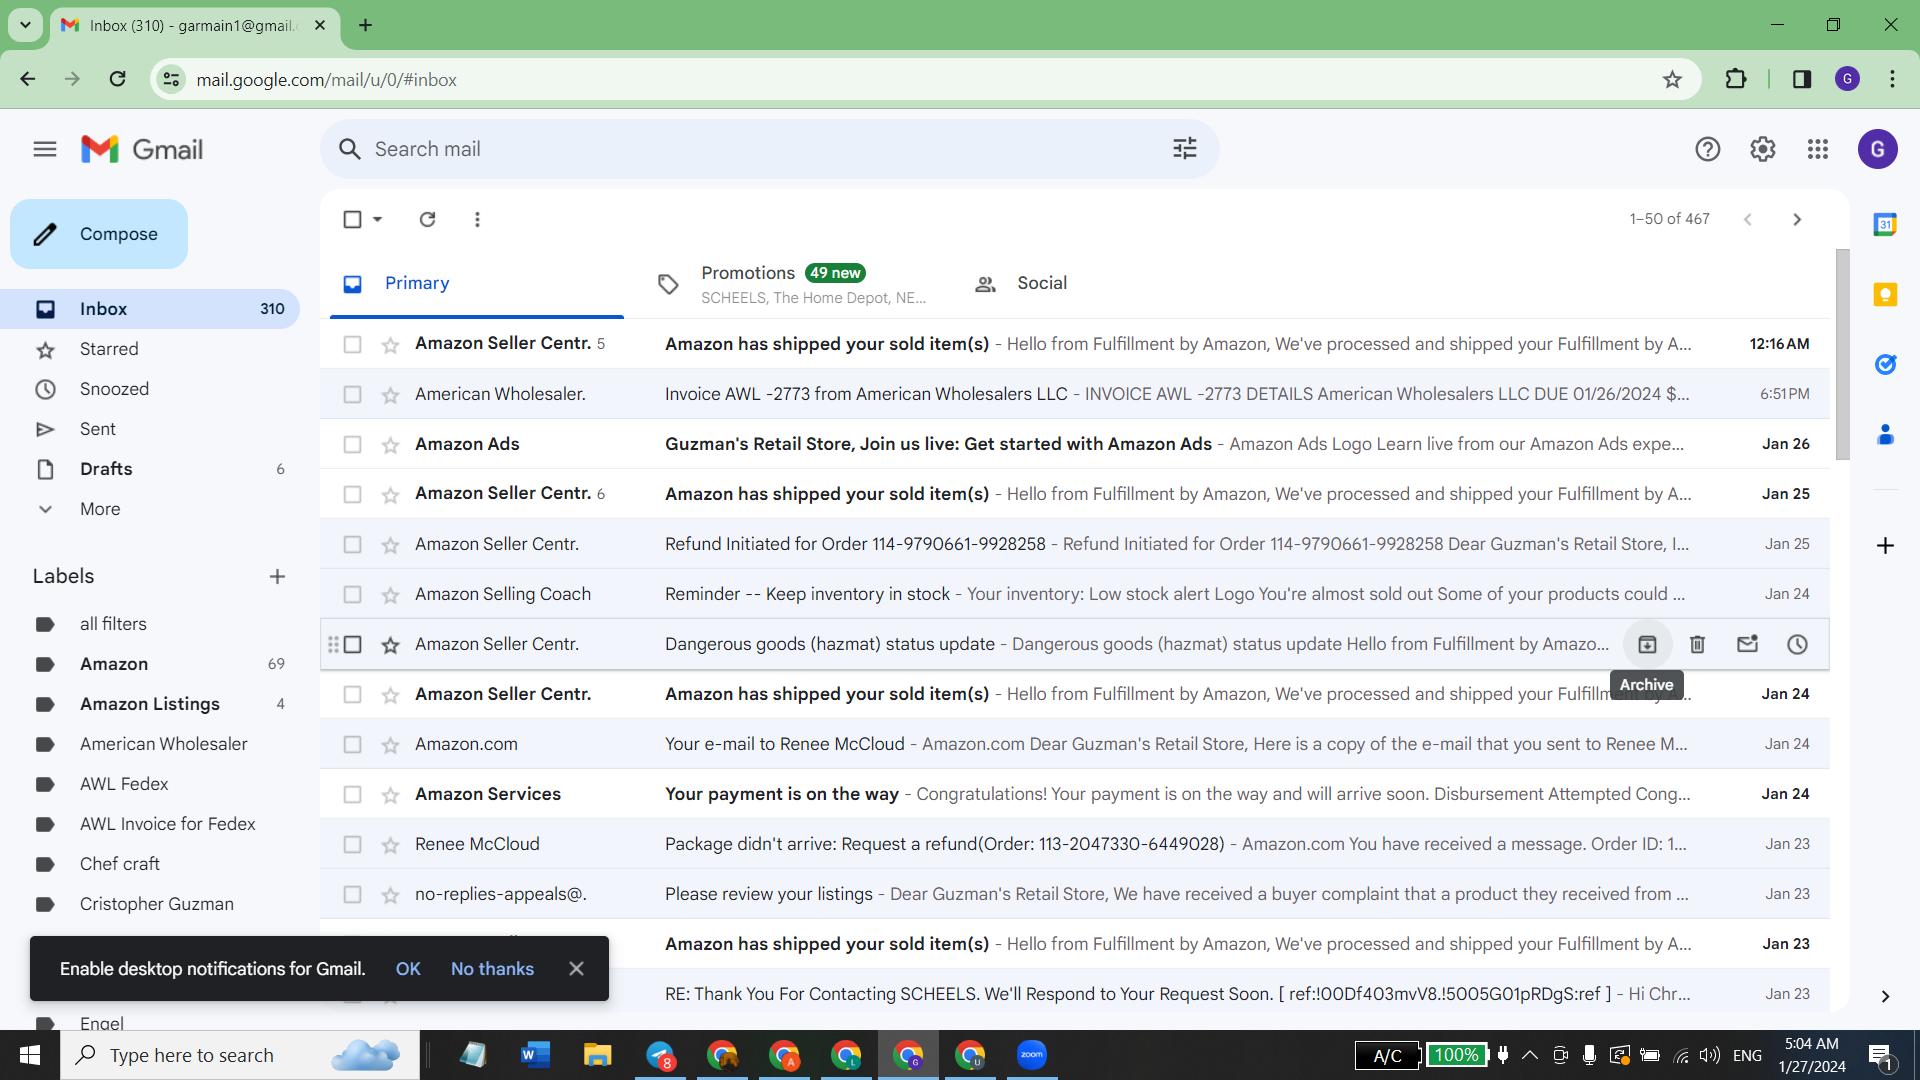Dismiss the desktop notifications banner
1920x1080 pixels.
pyautogui.click(x=576, y=969)
